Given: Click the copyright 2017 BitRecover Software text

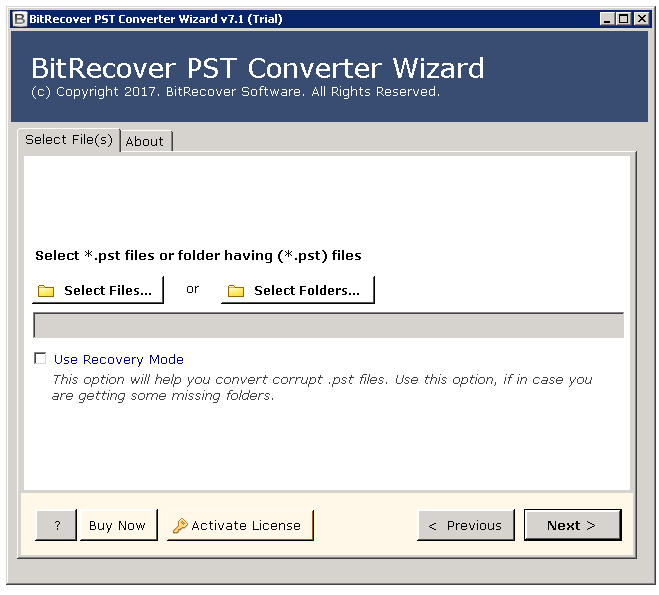Looking at the screenshot, I should (236, 92).
